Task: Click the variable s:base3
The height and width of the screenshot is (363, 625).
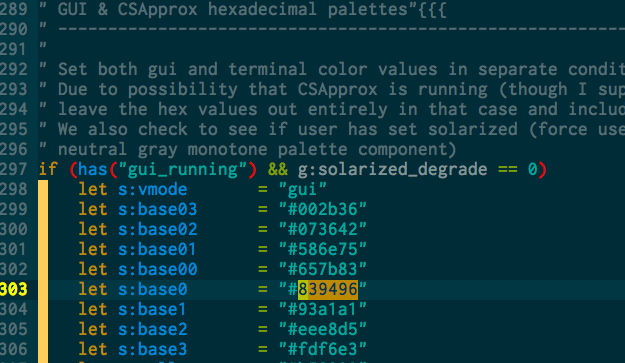Action: pos(153,349)
